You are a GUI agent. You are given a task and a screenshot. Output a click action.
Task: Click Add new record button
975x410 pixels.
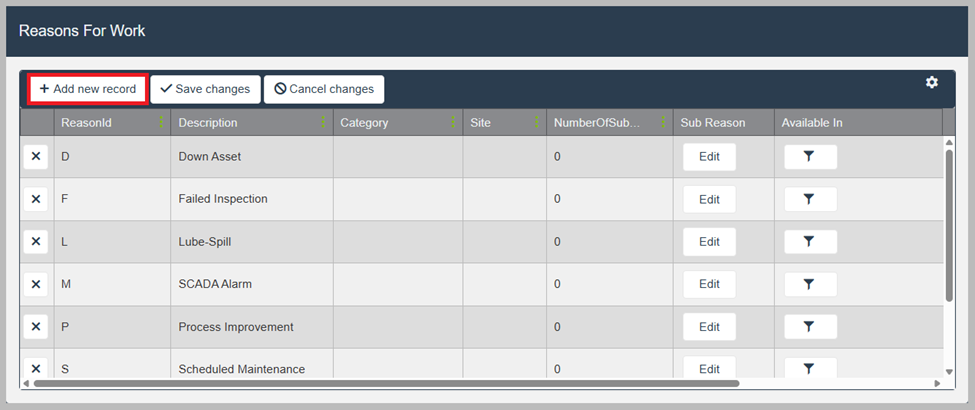pyautogui.click(x=88, y=89)
